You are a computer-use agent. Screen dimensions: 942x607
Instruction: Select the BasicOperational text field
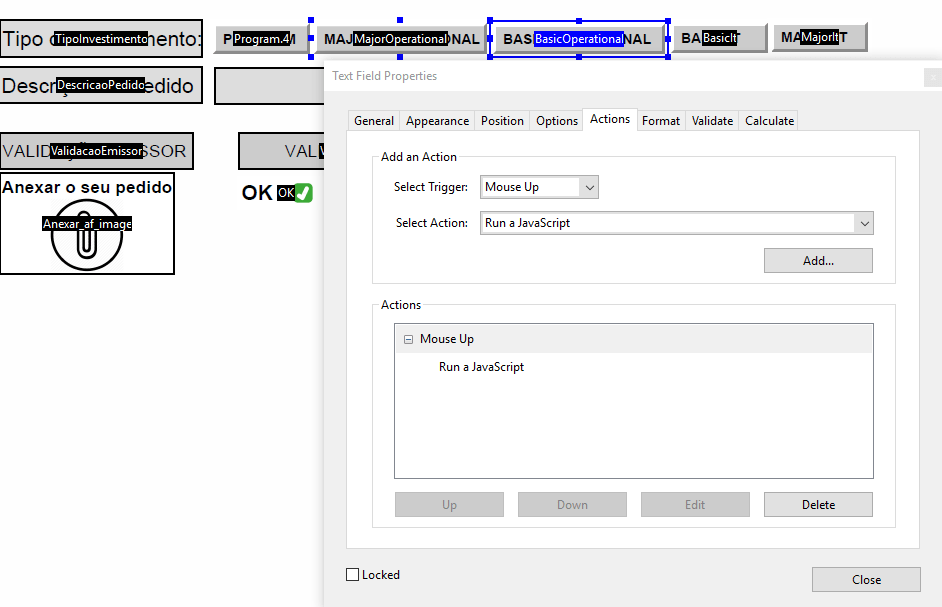click(x=576, y=38)
